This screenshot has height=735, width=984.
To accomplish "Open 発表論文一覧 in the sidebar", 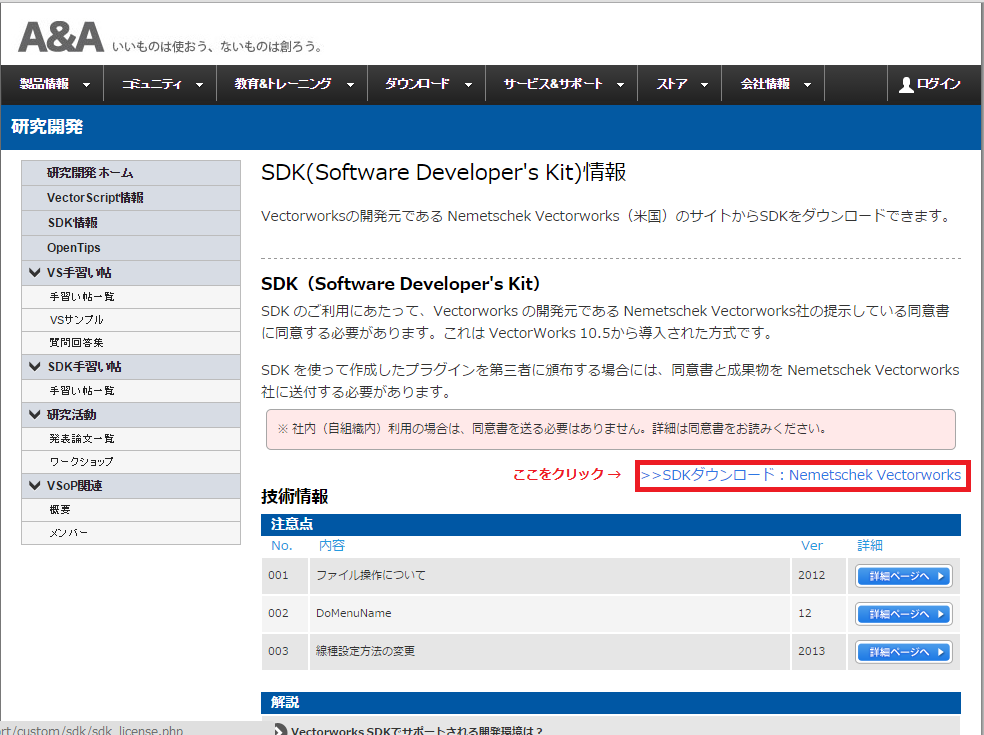I will point(131,439).
